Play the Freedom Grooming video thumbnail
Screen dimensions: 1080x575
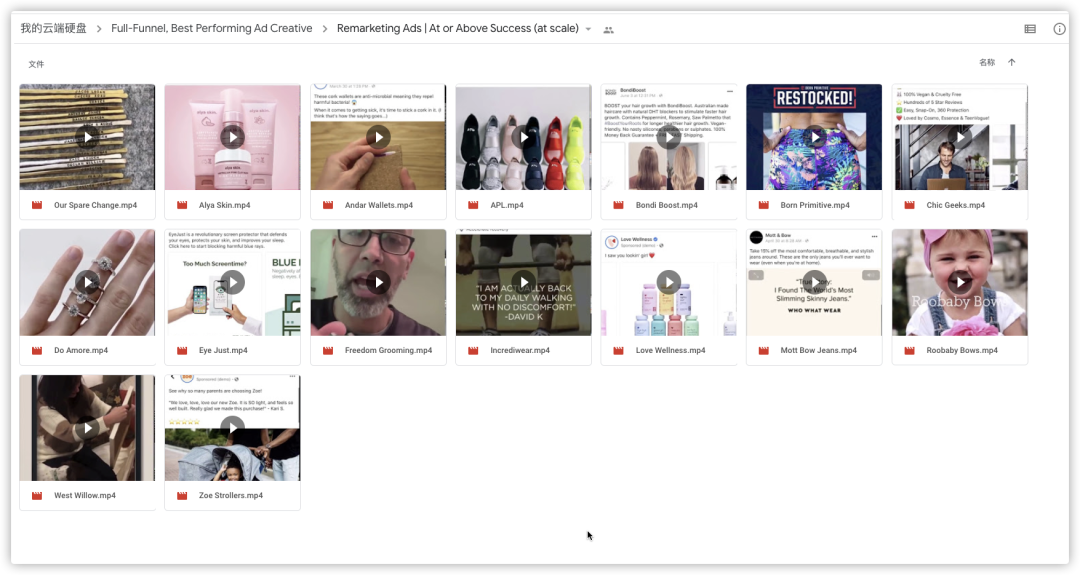coord(378,282)
